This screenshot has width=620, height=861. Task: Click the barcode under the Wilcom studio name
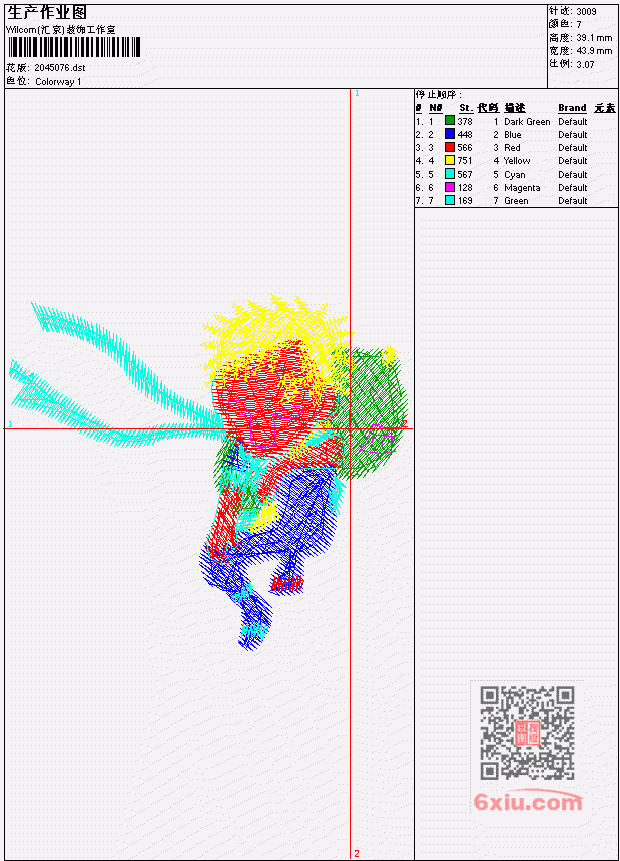[x=74, y=47]
